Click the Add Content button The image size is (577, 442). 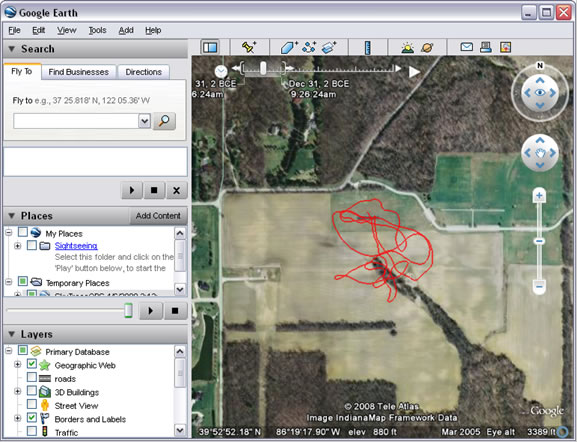[x=158, y=216]
